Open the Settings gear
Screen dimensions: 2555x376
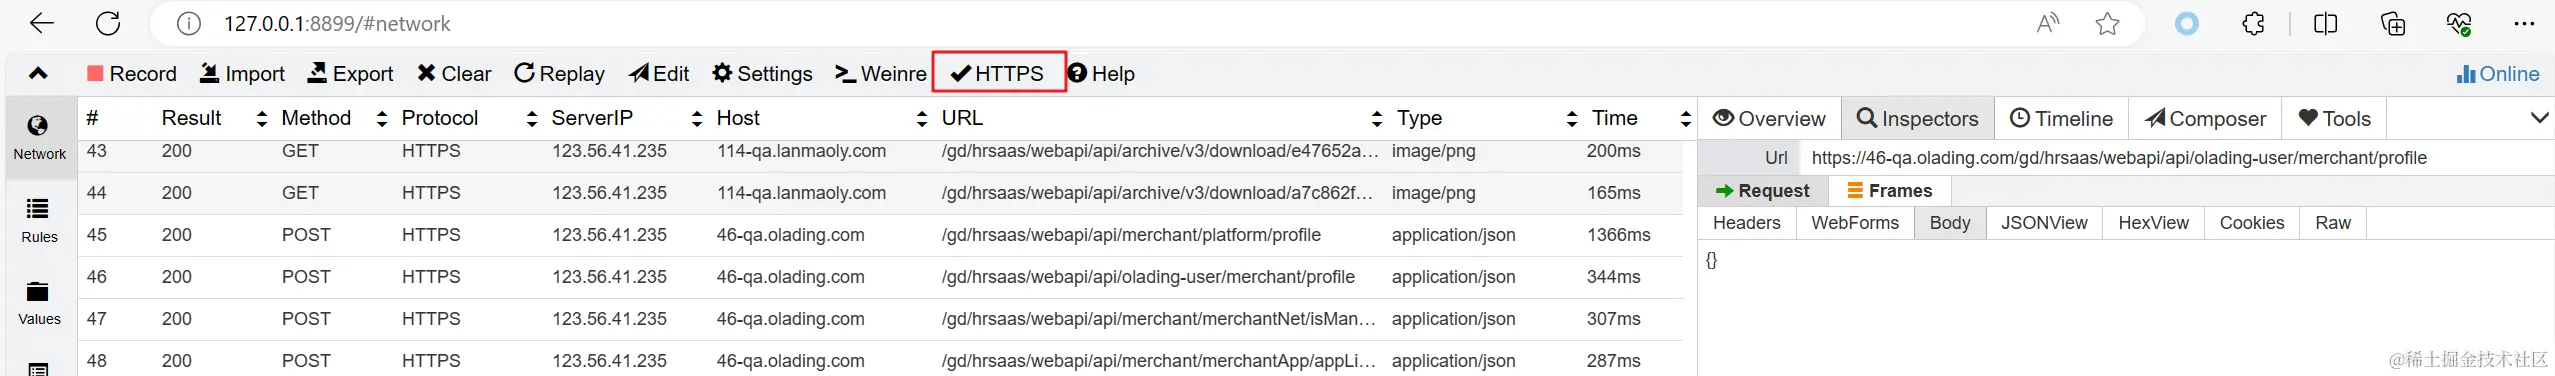[762, 74]
